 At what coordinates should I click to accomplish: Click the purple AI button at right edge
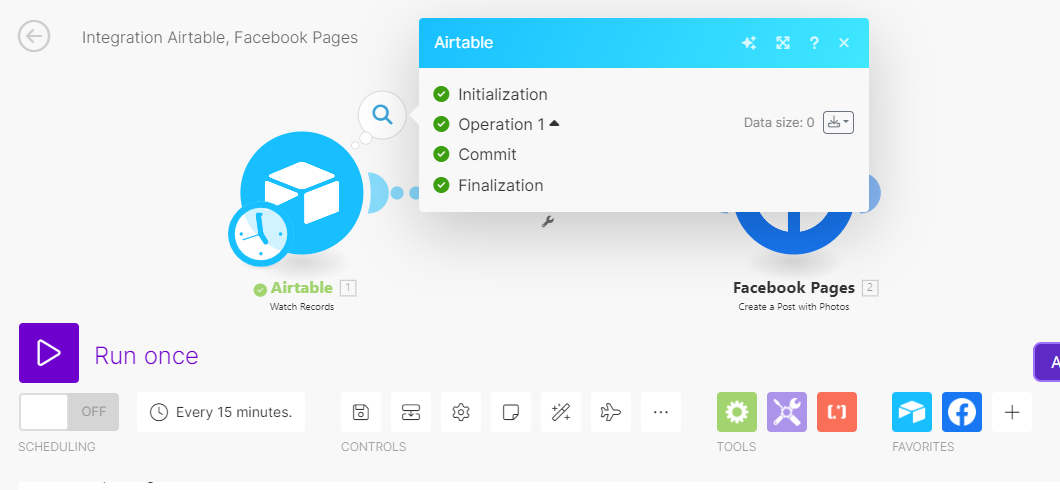[1047, 362]
